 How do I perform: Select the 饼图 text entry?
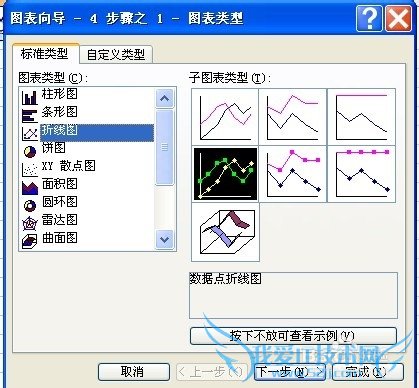(54, 148)
